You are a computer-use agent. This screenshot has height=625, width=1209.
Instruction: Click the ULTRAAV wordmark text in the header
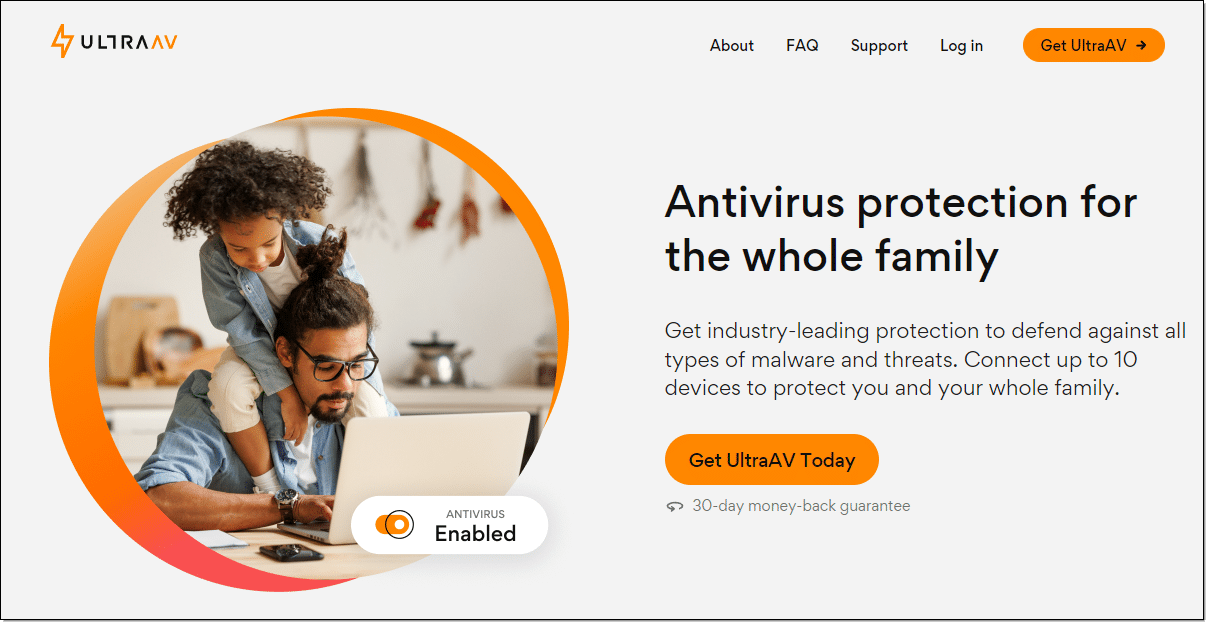coord(129,42)
